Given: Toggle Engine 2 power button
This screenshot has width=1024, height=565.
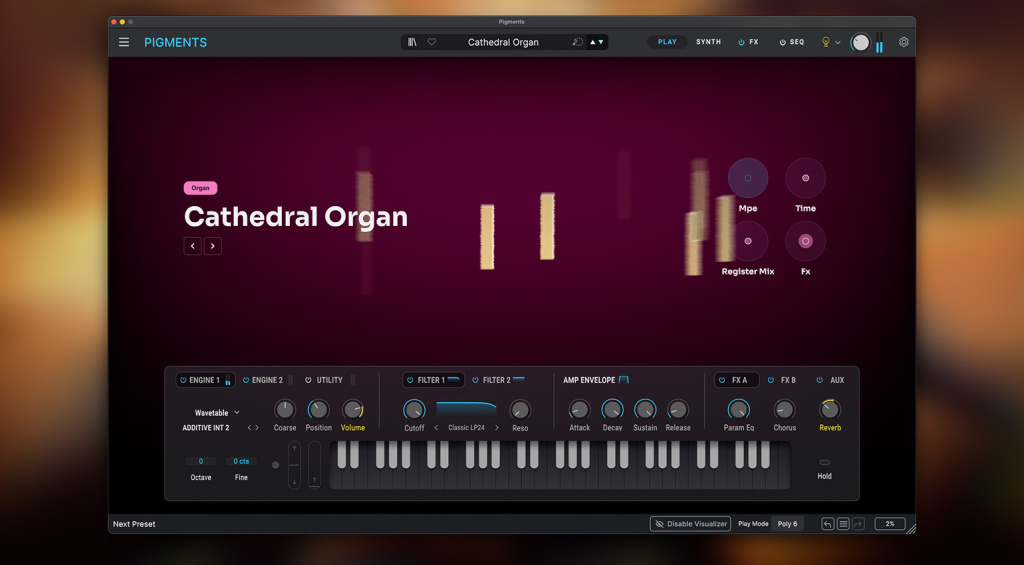Looking at the screenshot, I should coord(246,380).
